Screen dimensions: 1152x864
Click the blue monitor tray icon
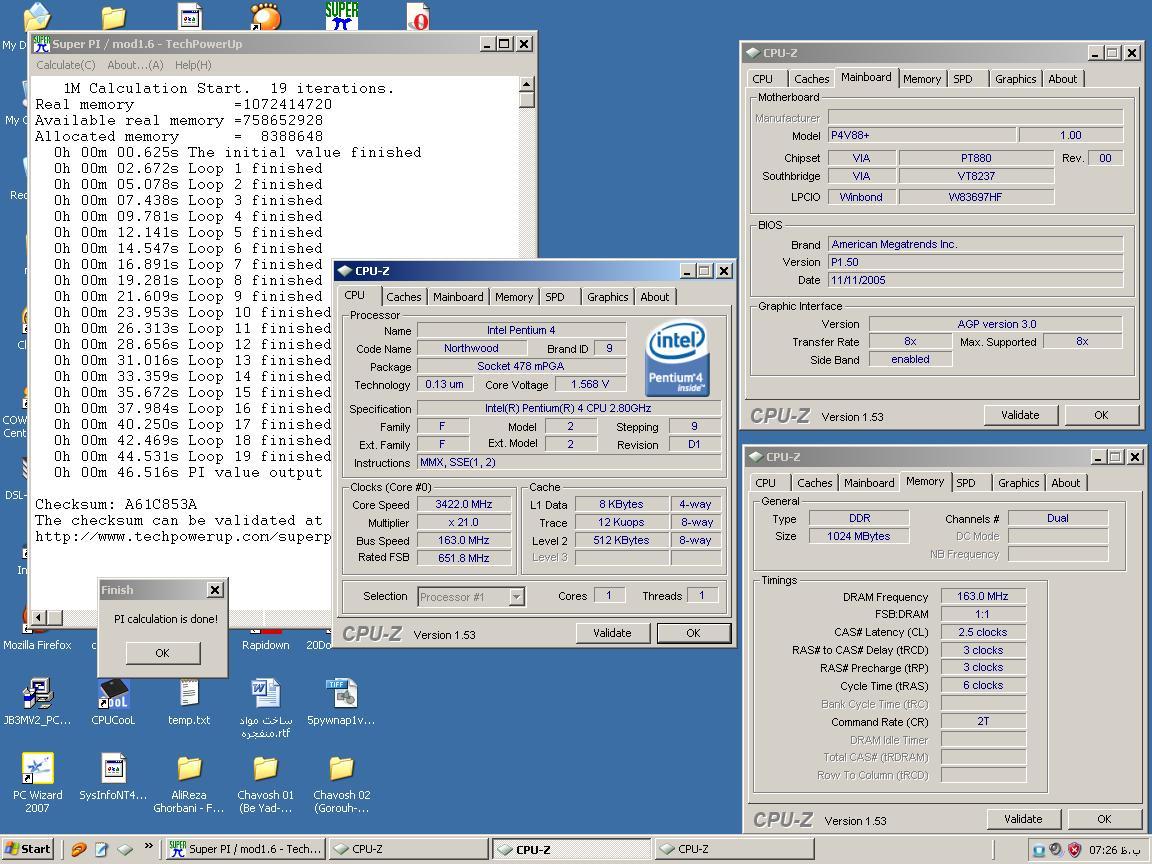(1039, 850)
